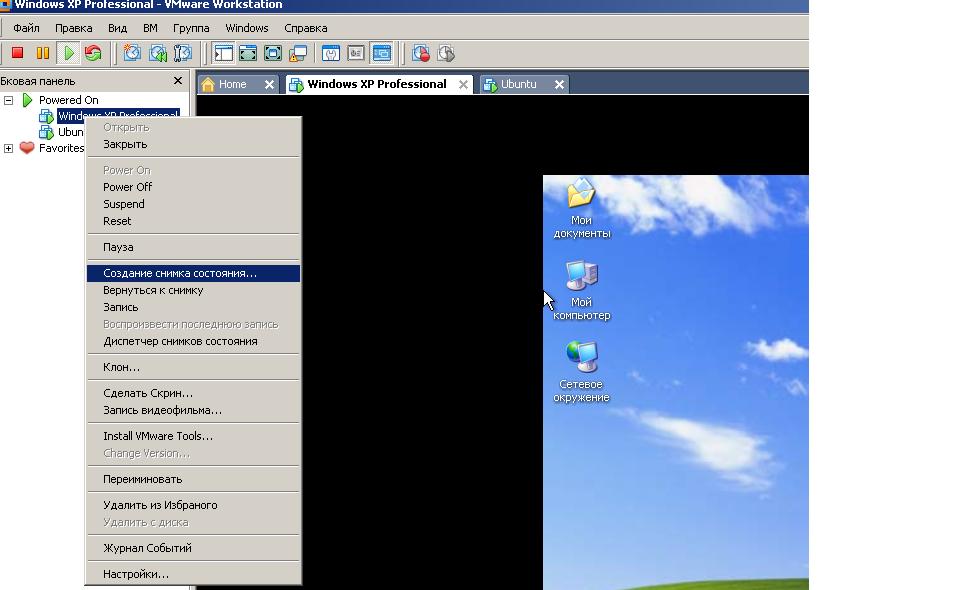Choose Reset in the context menu
Screen dimensions: 960x590
(x=193, y=222)
